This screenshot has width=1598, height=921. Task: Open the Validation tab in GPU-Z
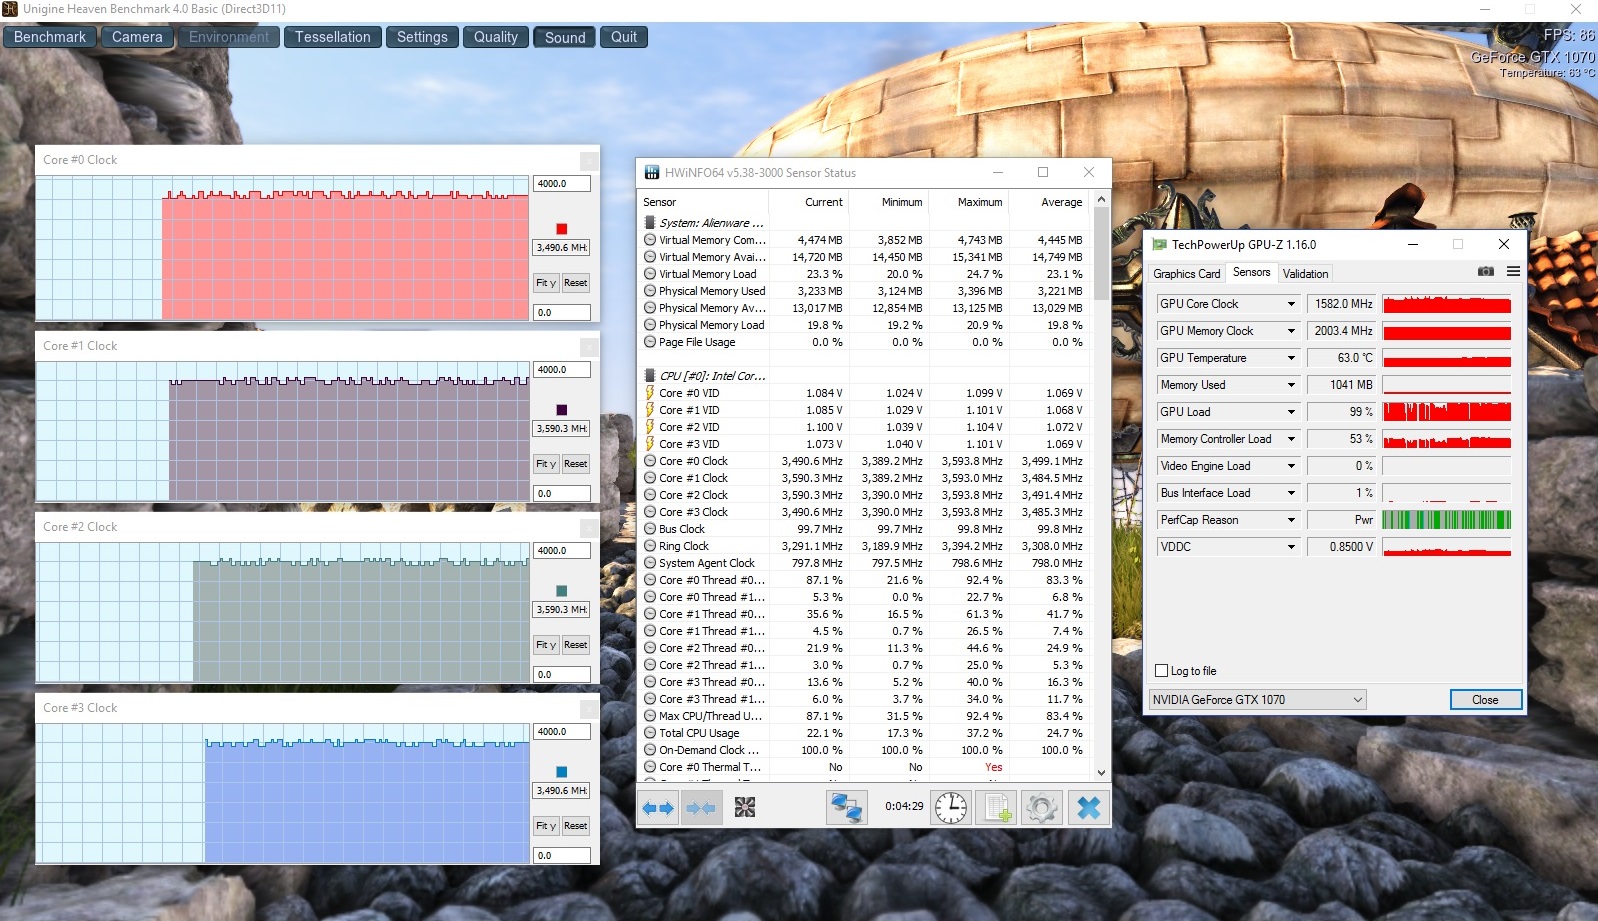(1305, 273)
